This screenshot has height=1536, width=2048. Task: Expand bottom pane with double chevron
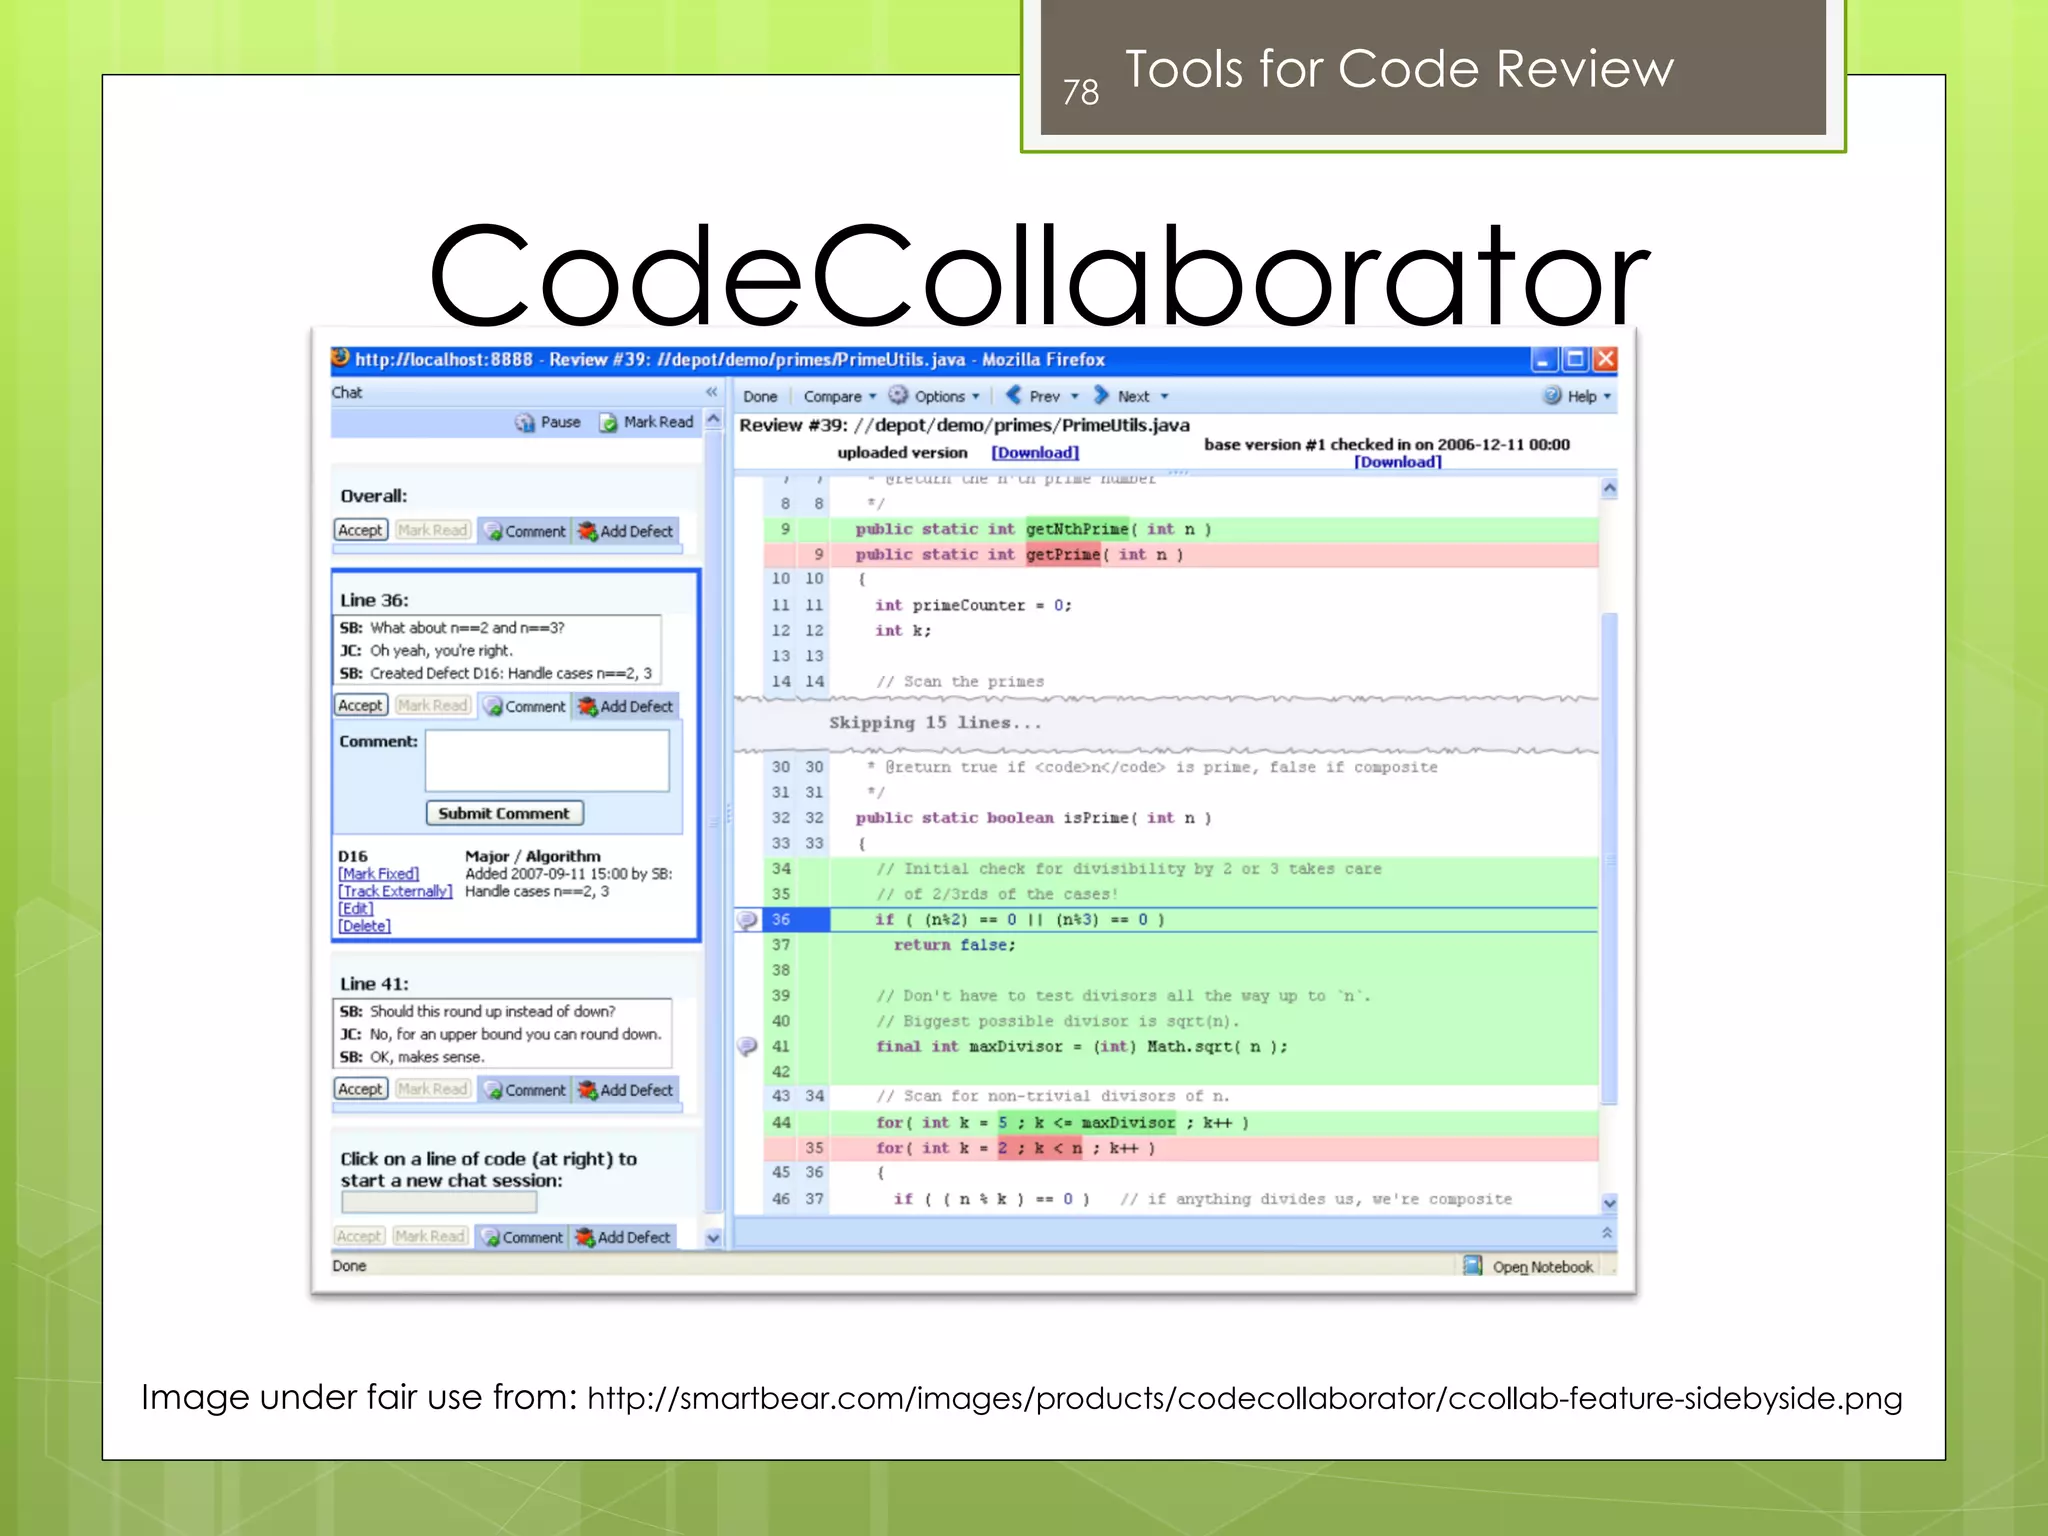click(1607, 1233)
